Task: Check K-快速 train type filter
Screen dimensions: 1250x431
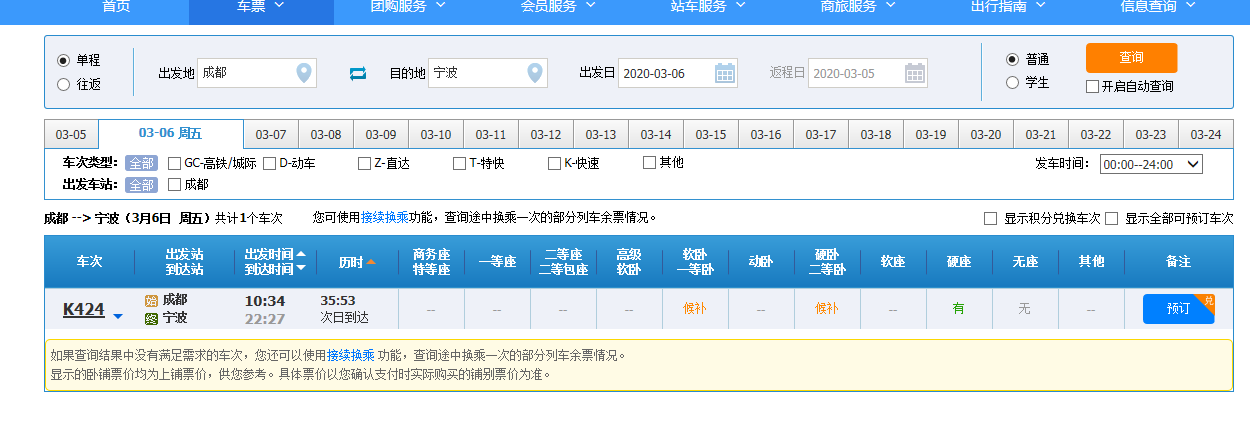Action: pos(555,163)
